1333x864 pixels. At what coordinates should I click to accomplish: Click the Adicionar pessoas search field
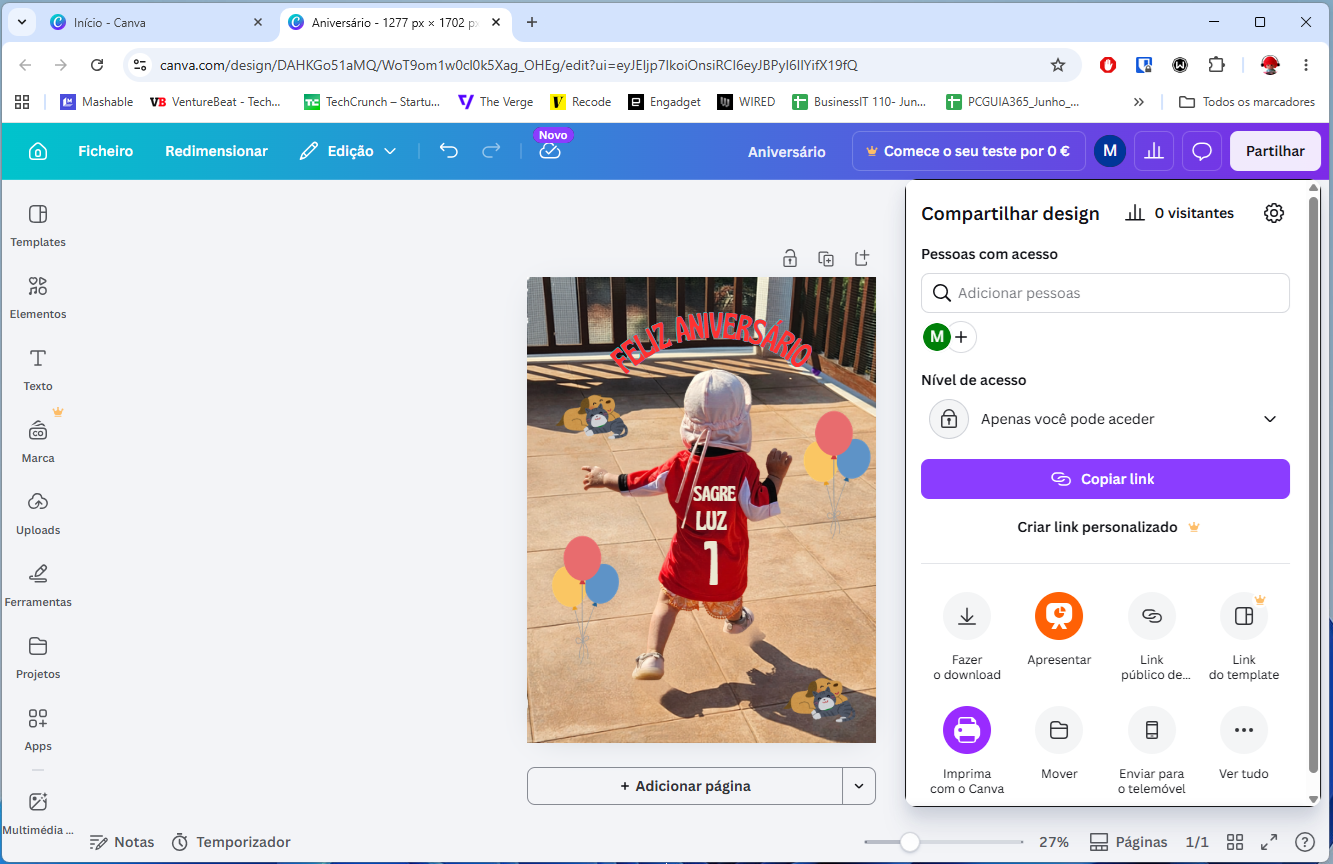pyautogui.click(x=1105, y=293)
